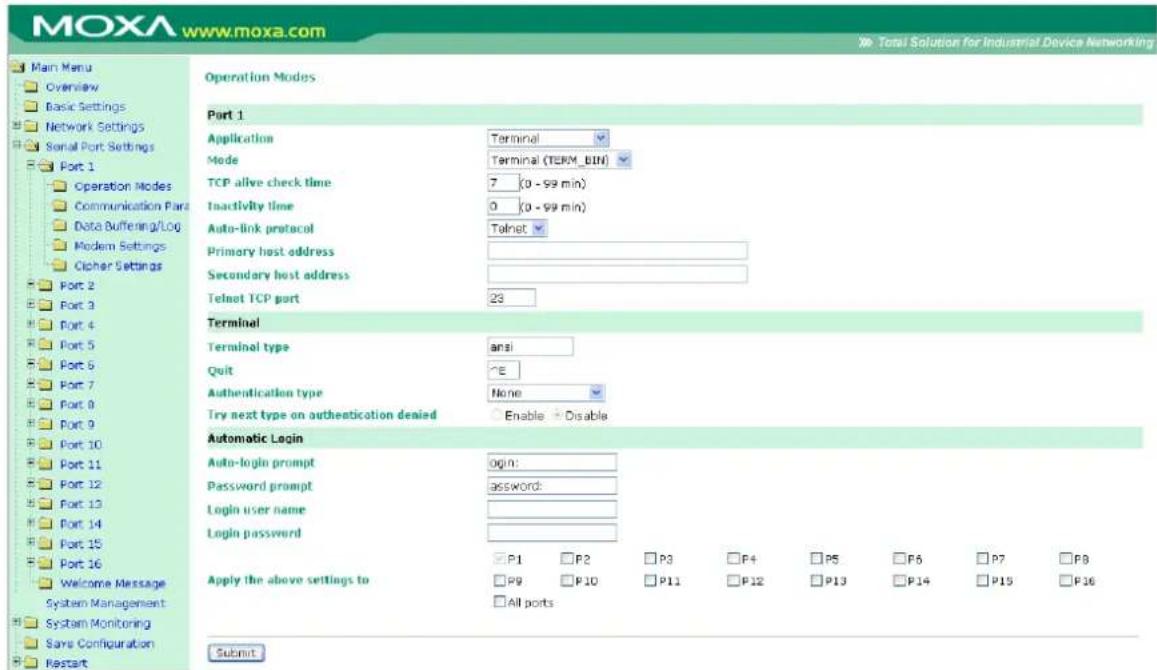Image resolution: width=1157 pixels, height=670 pixels.
Task: Click the Network Settings folder icon
Action: [x=31, y=127]
